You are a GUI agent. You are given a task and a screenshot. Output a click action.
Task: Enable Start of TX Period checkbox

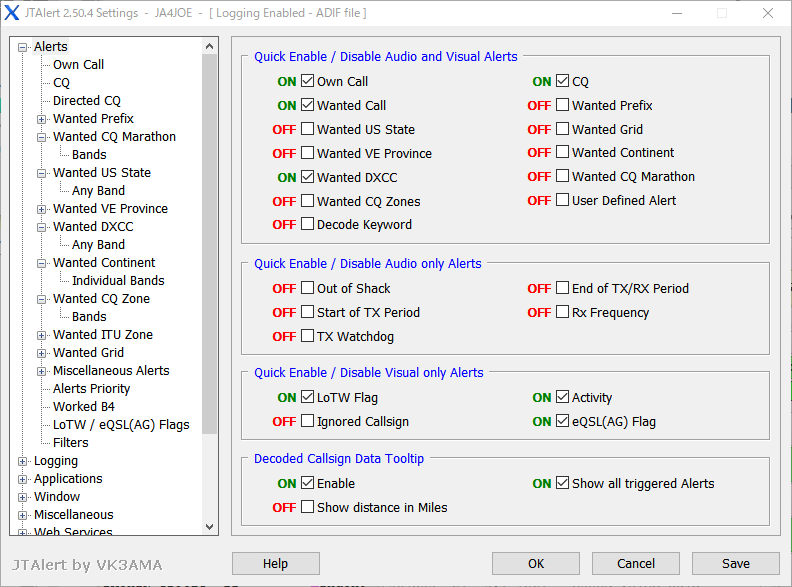pyautogui.click(x=307, y=312)
